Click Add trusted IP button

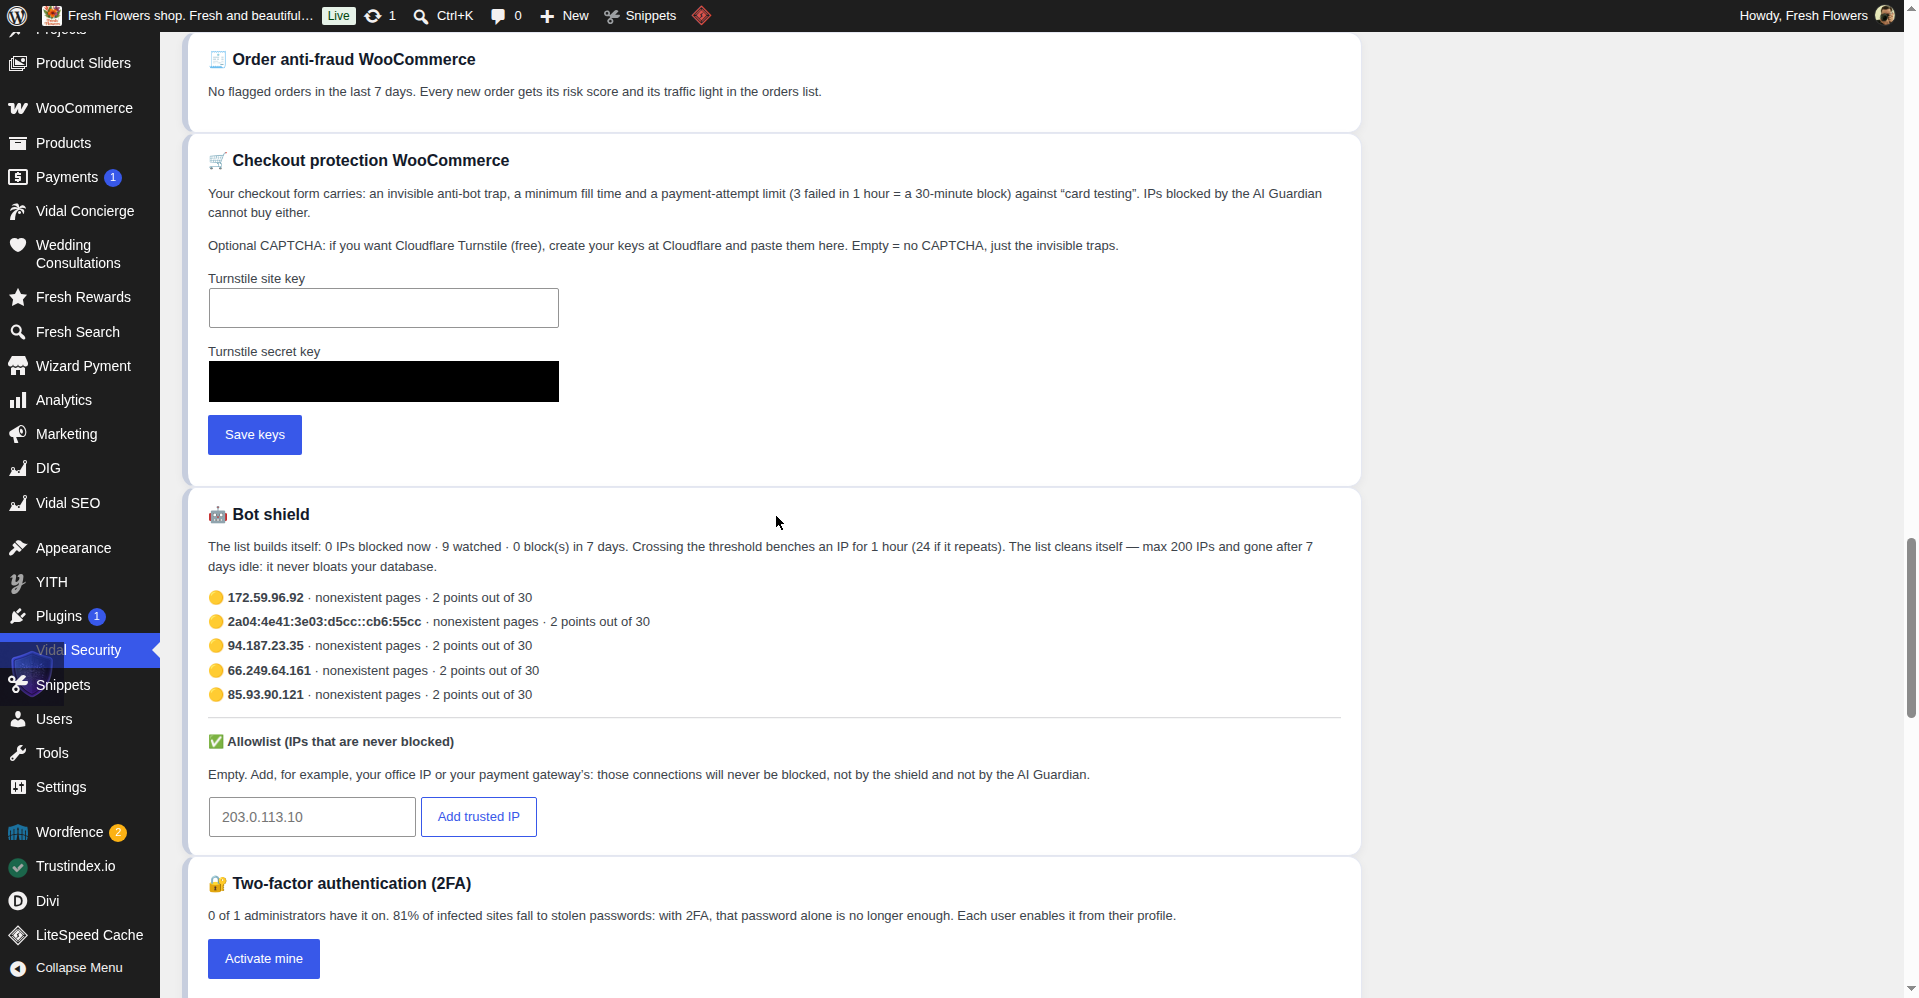click(479, 817)
